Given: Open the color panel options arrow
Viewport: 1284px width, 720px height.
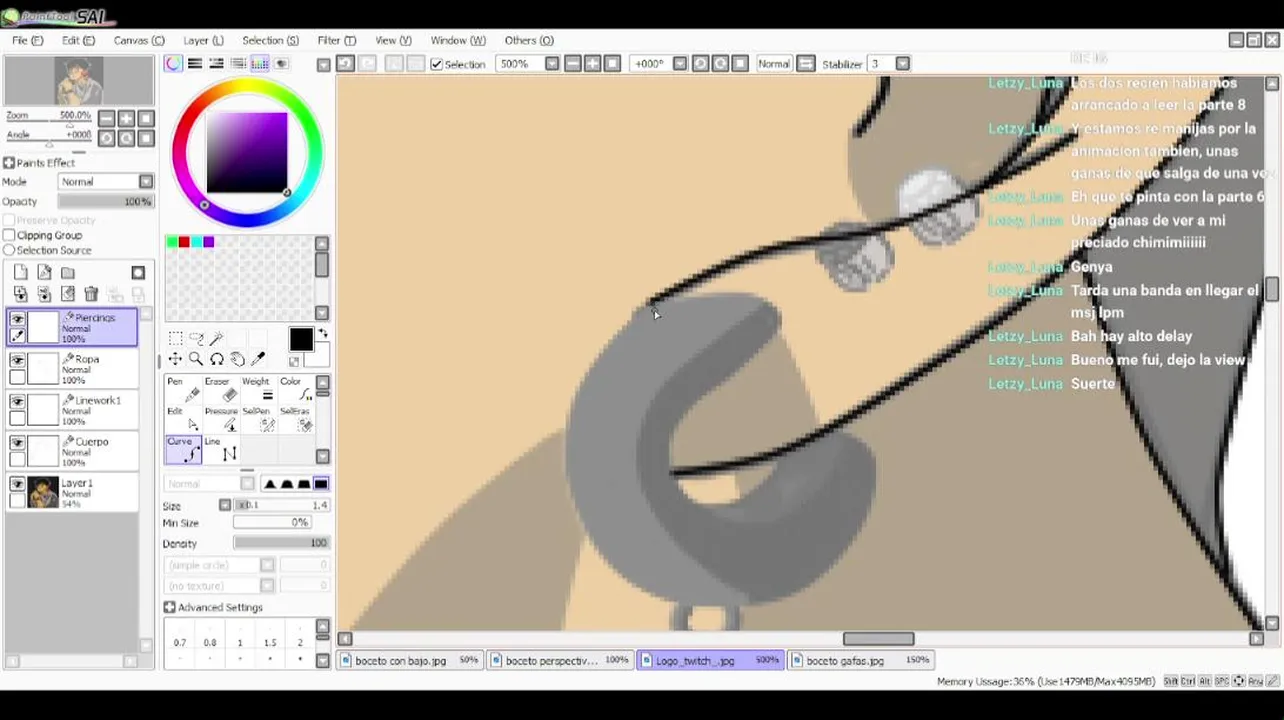Looking at the screenshot, I should (x=323, y=65).
